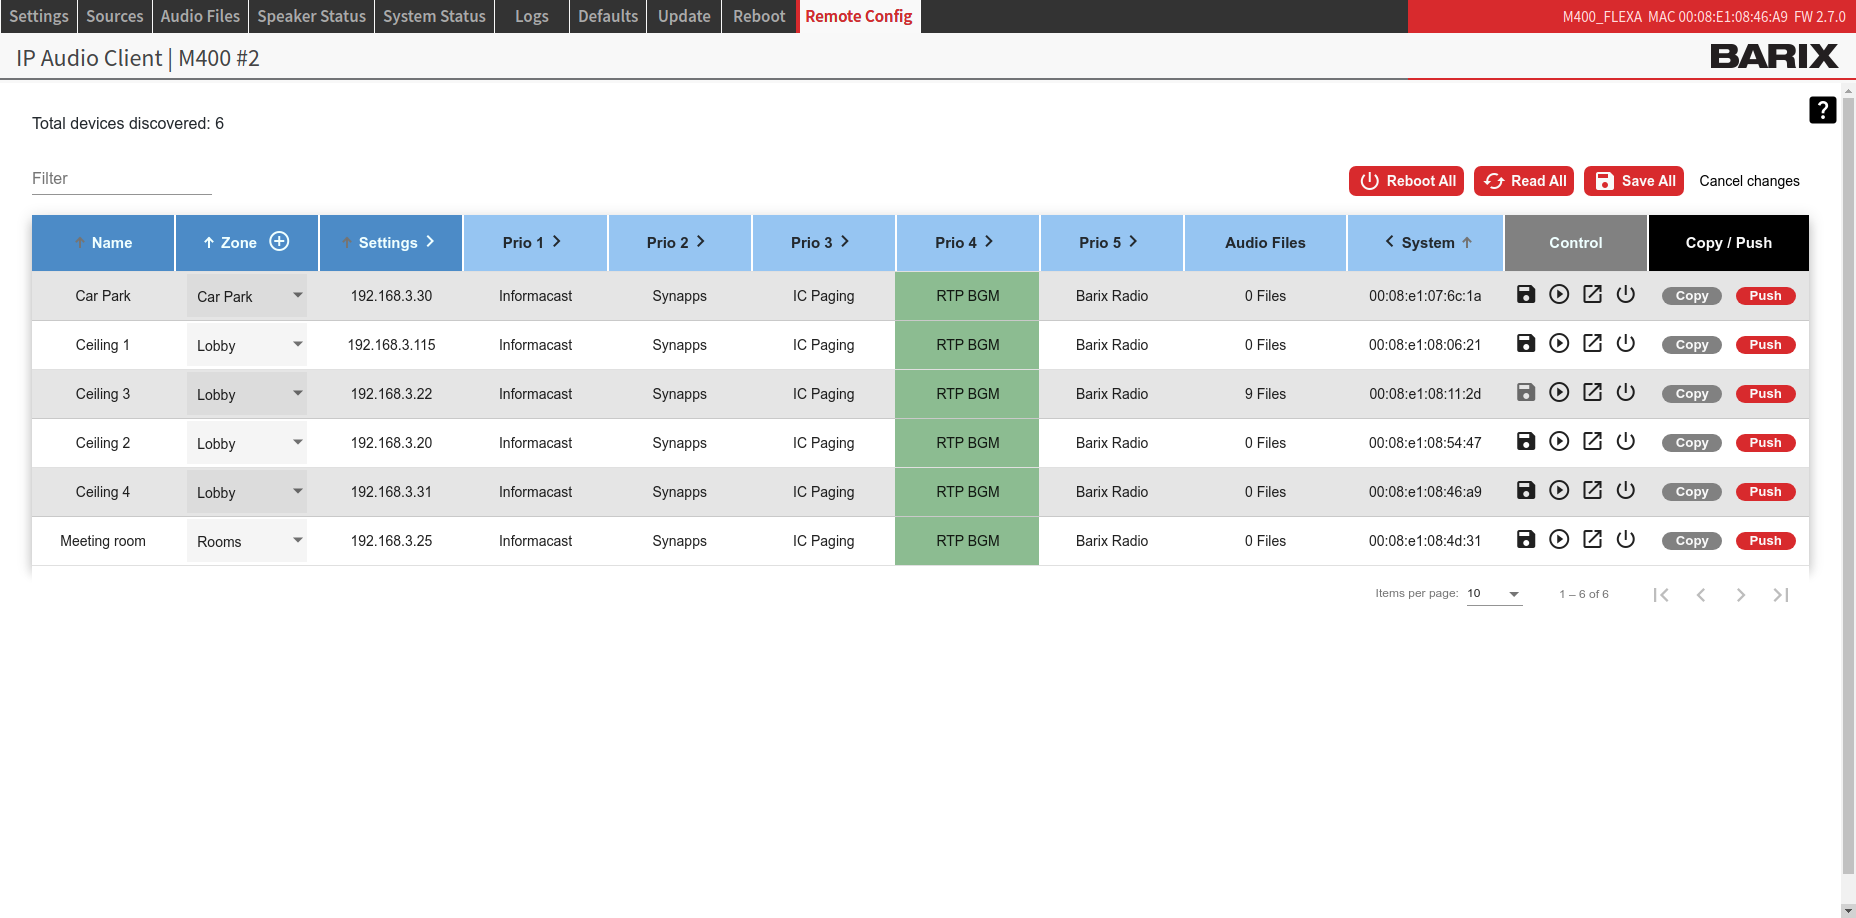Viewport: 1856px width, 918px height.
Task: Click the play icon for Ceiling 4 row
Action: click(x=1559, y=490)
